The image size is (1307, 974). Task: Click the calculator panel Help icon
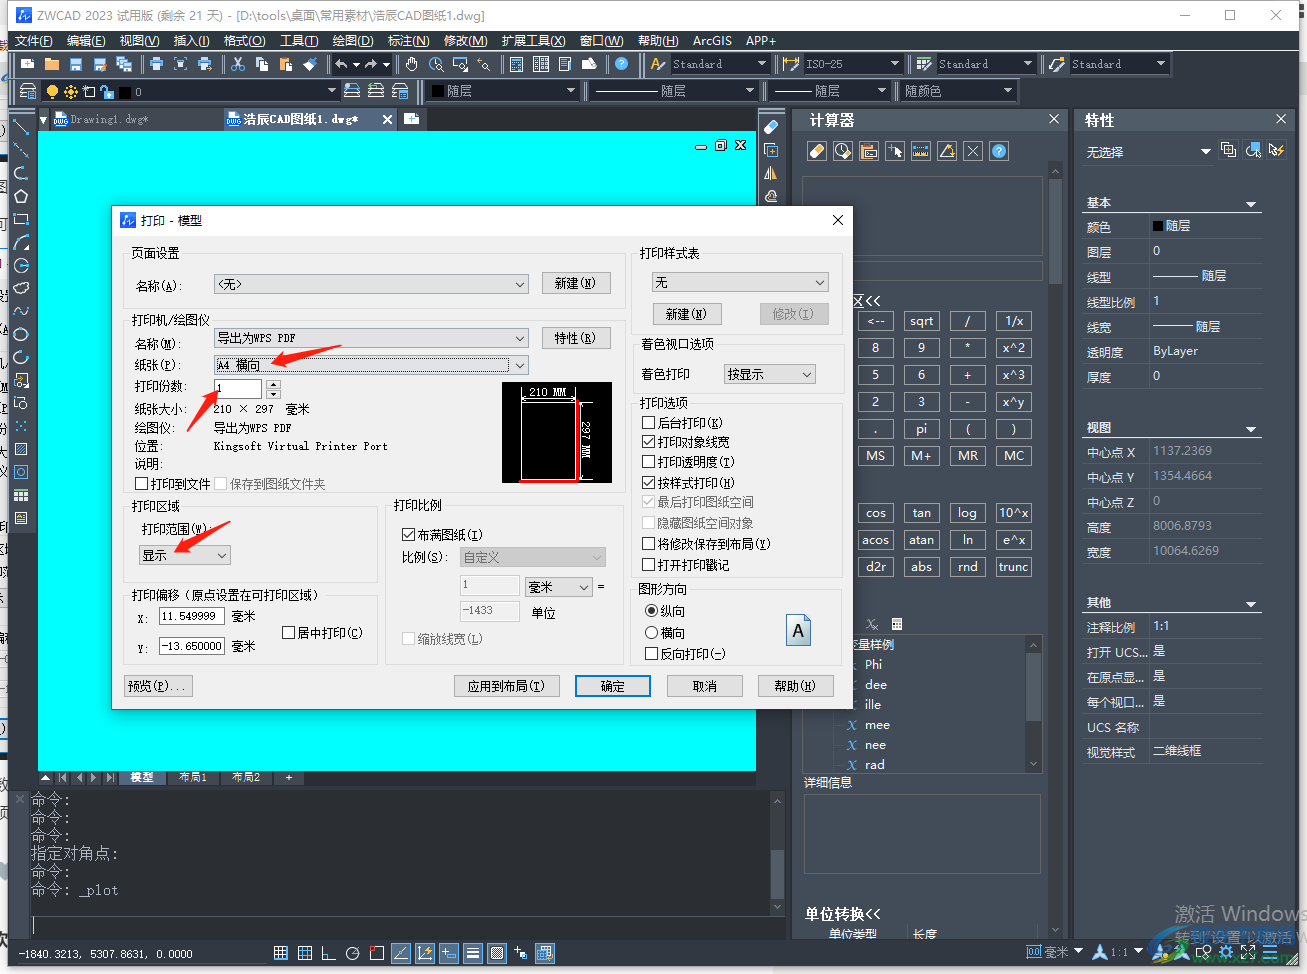coord(999,152)
